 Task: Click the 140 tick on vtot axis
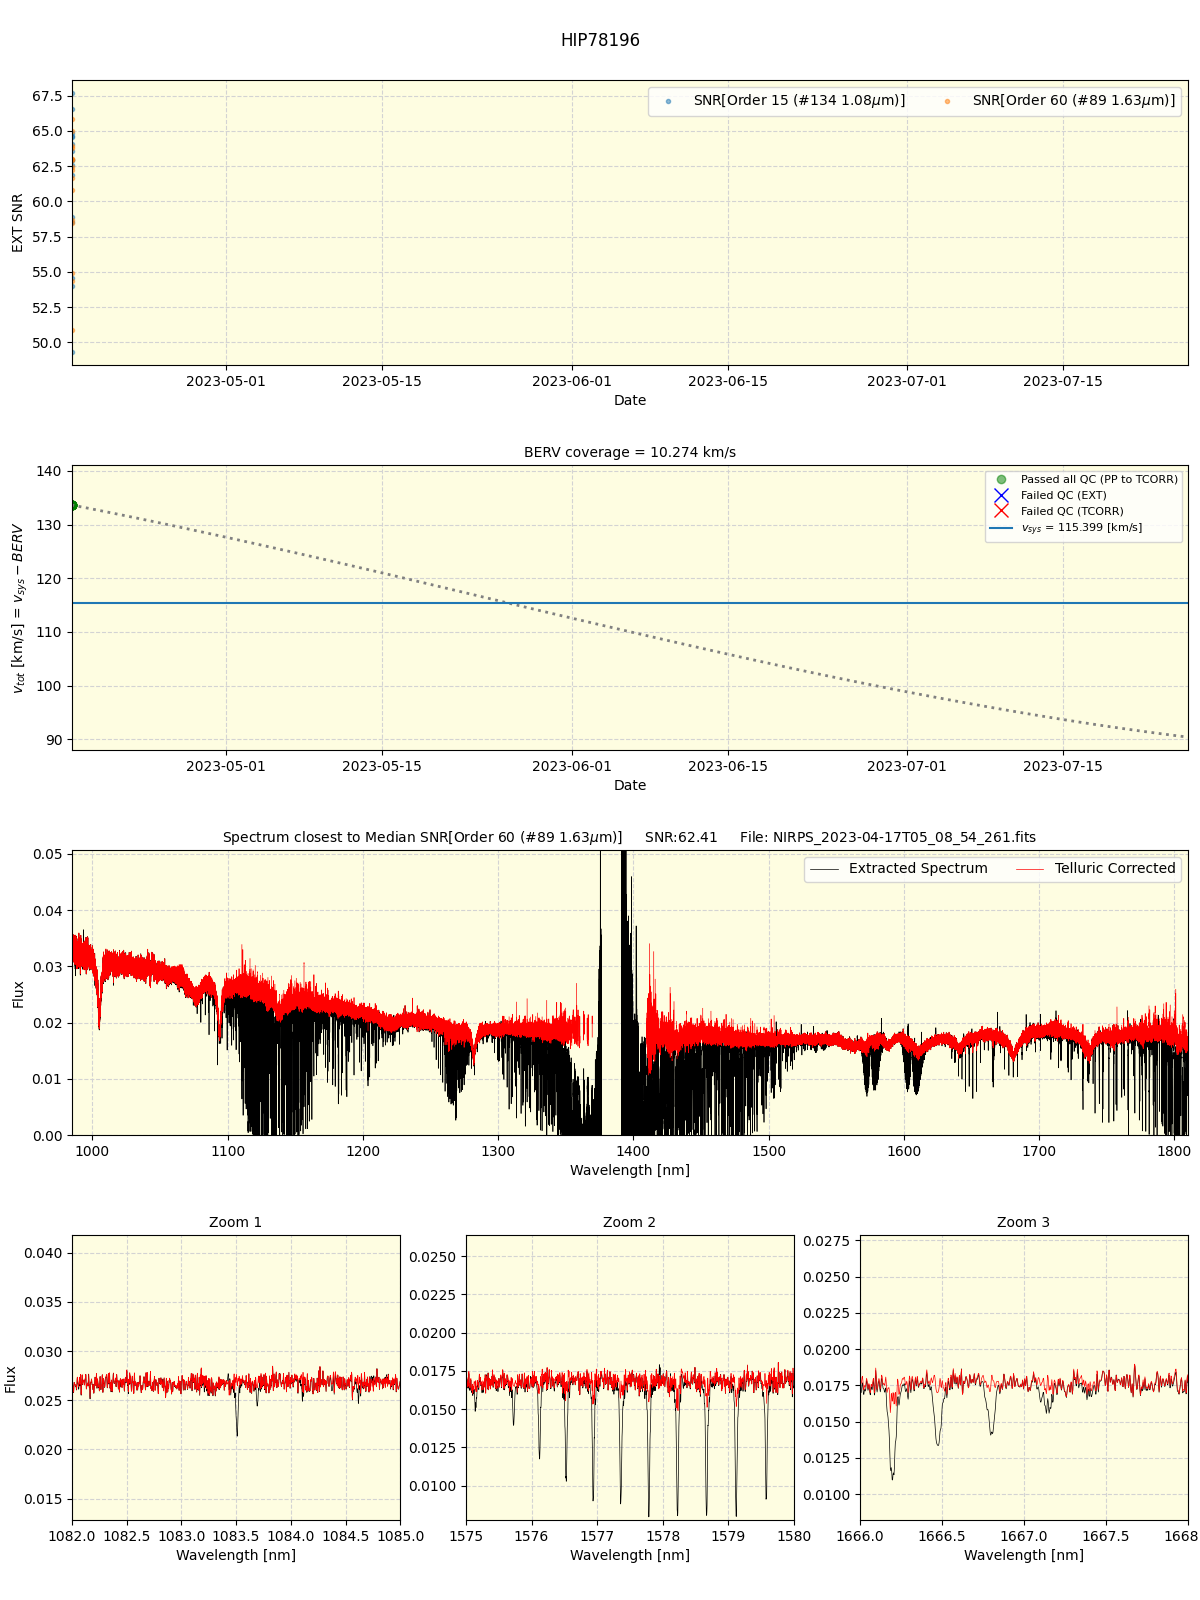tap(50, 471)
